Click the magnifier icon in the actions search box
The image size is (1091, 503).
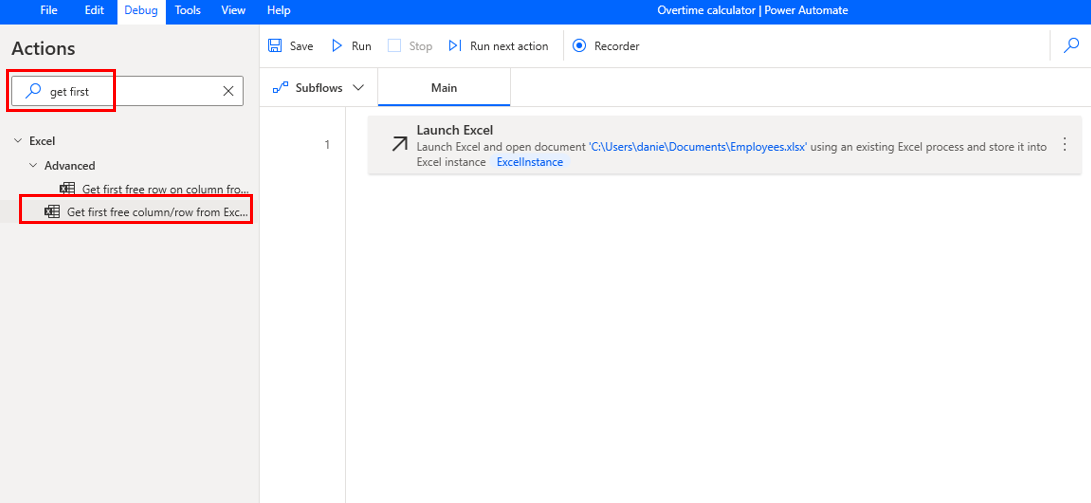(33, 91)
